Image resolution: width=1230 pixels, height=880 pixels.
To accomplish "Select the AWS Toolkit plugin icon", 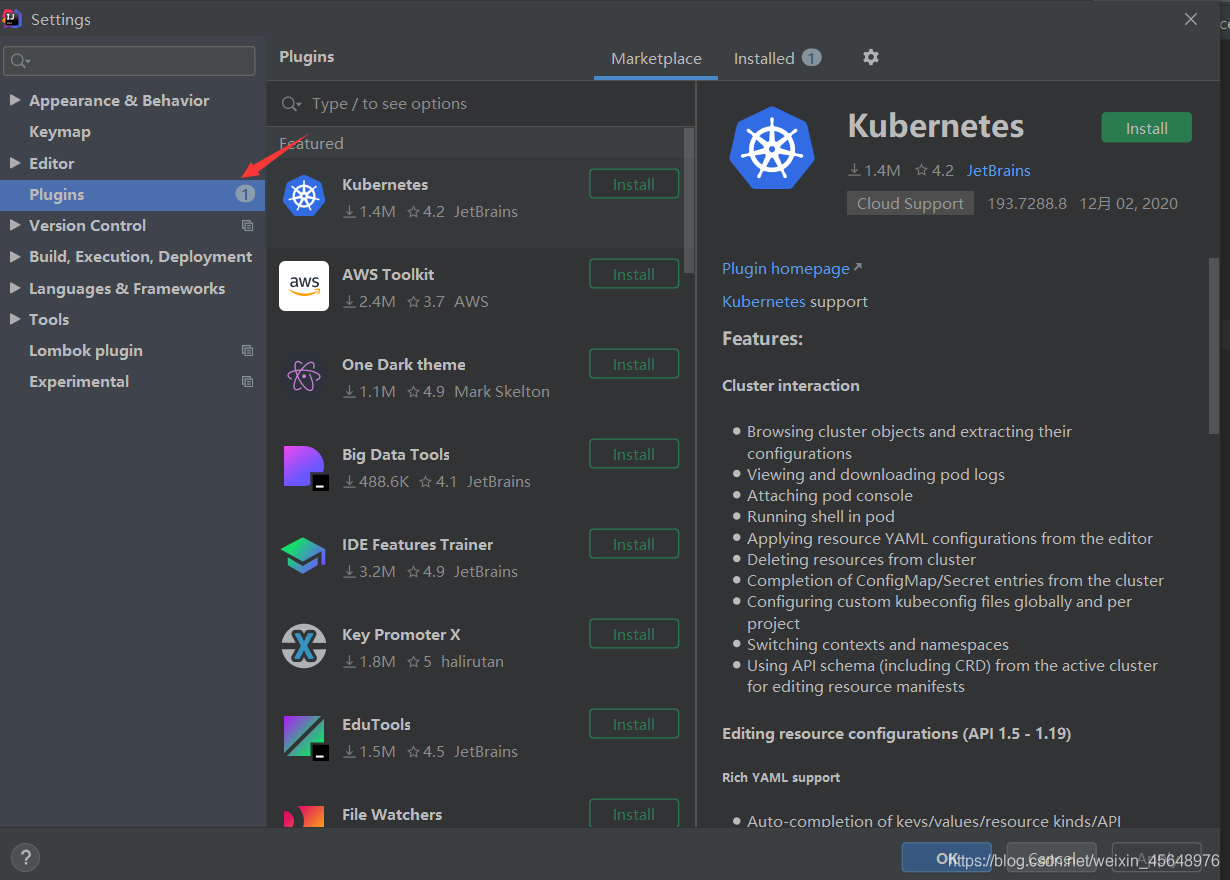I will 303,286.
